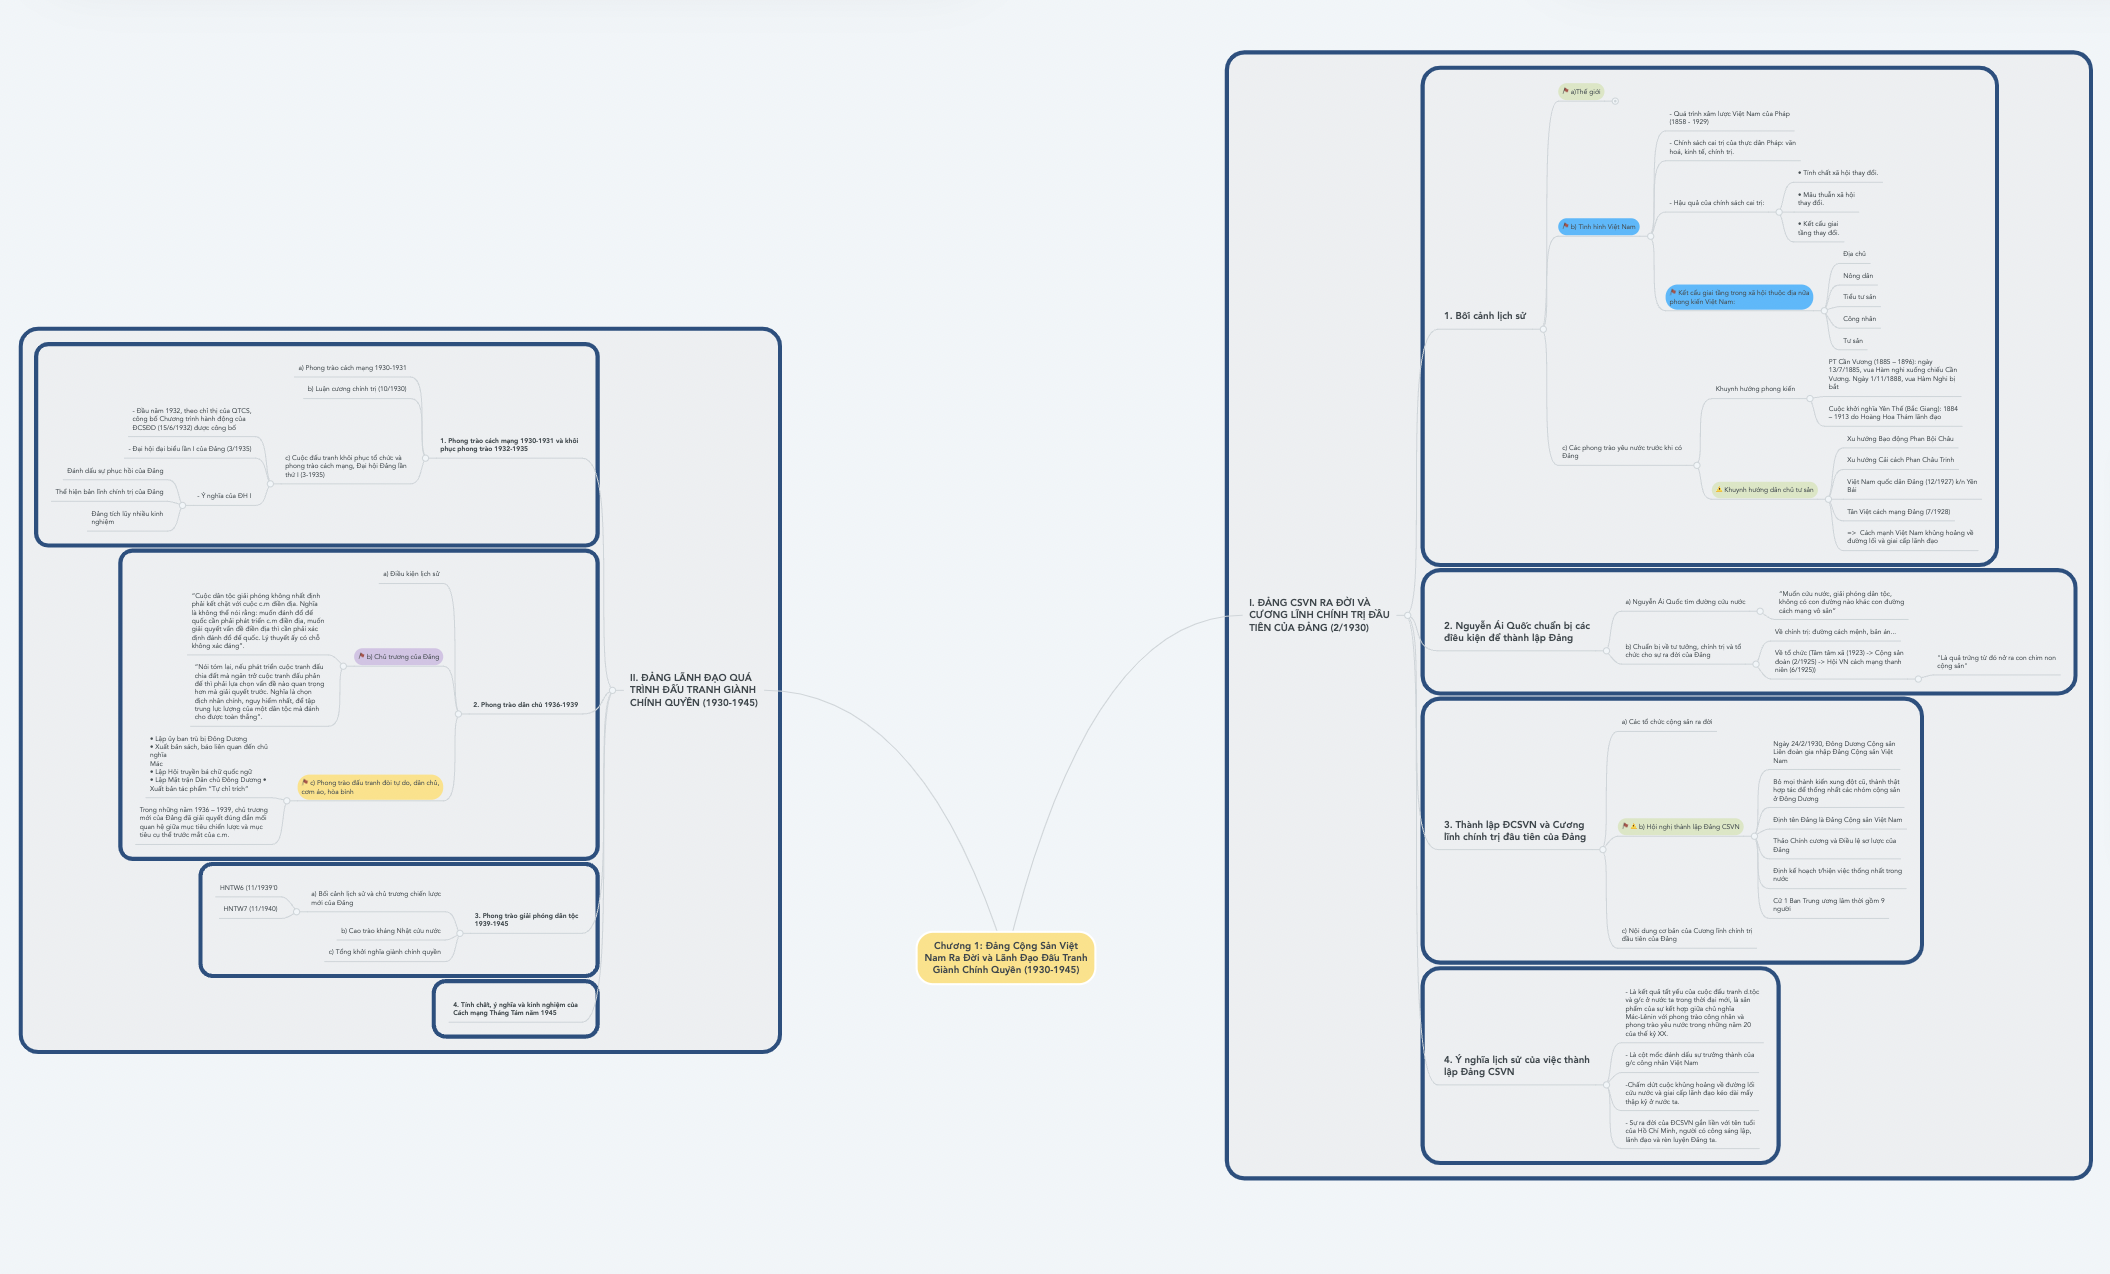
Task: Select '2. Nguyễn Ái Quốc chuẩn bị các điều kiện'
Action: click(1516, 632)
